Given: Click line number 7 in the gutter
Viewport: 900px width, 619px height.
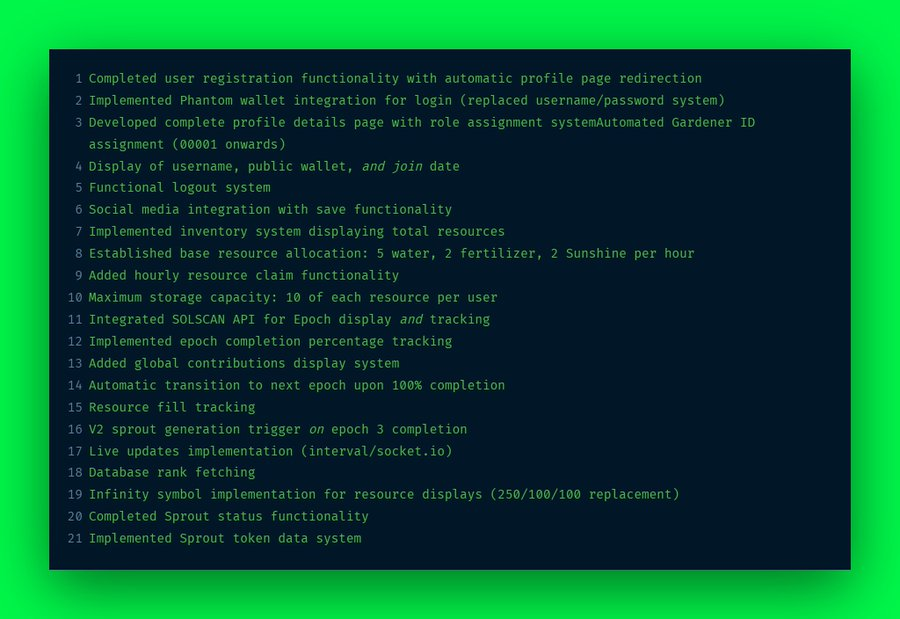Looking at the screenshot, I should click(x=79, y=231).
